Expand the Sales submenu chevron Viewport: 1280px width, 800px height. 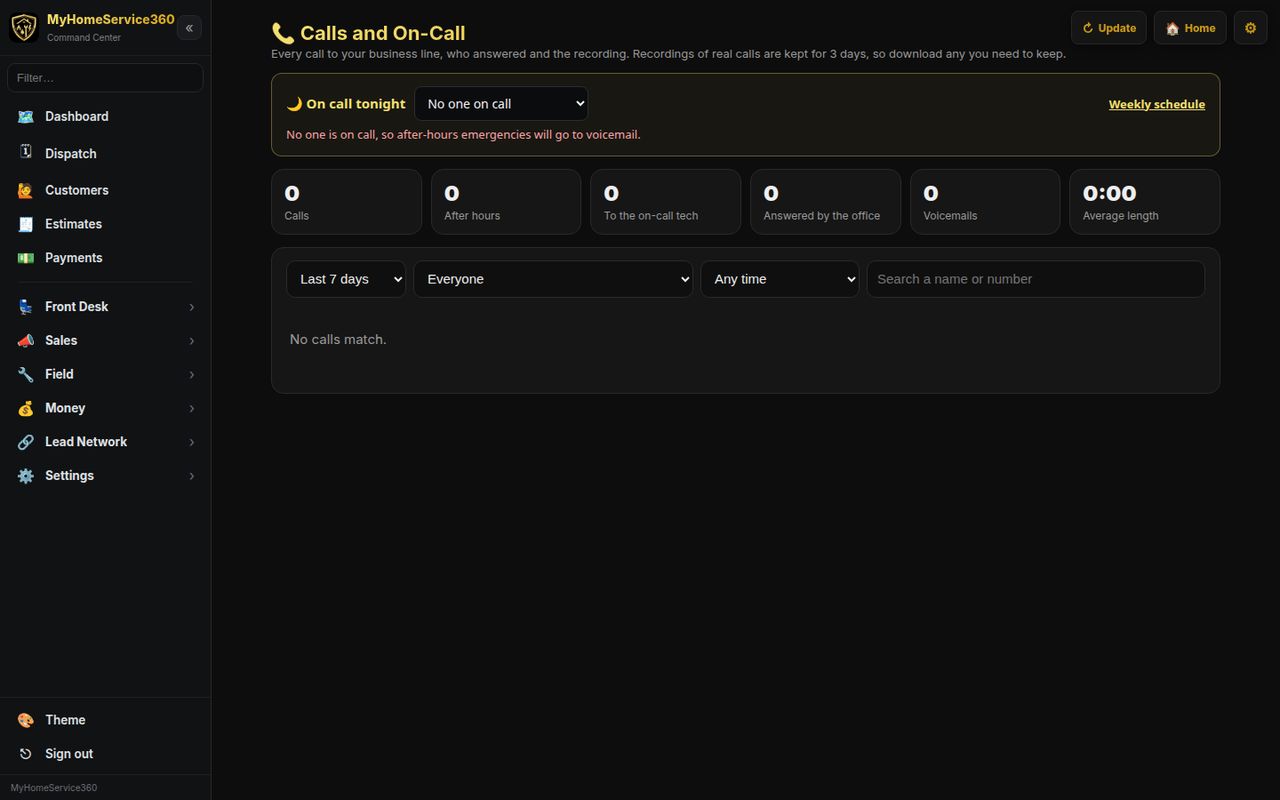(191, 341)
